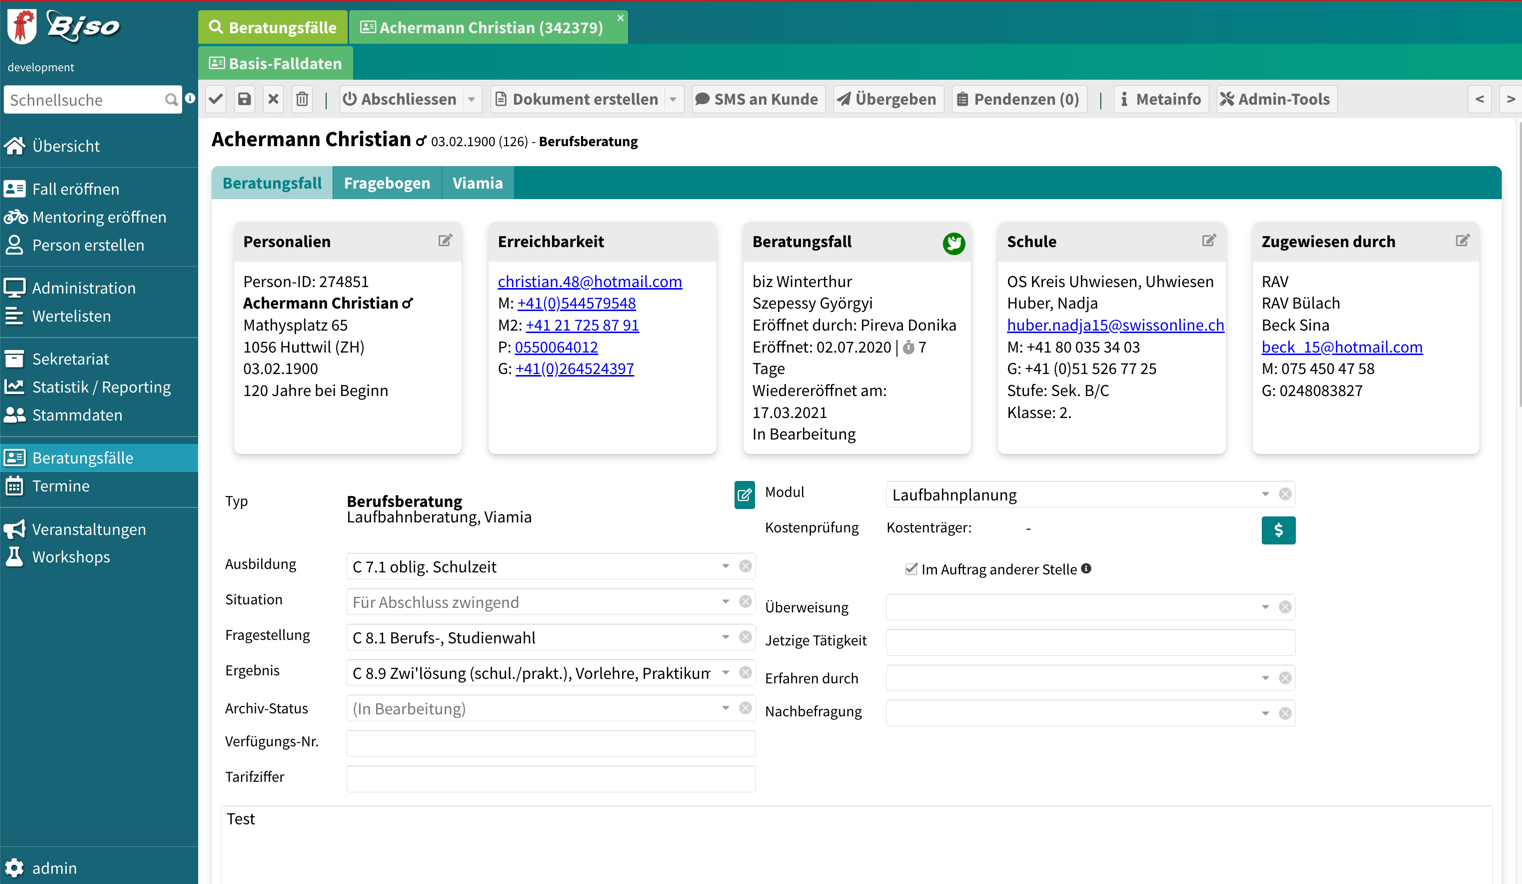Clear the Erfahren durch field with x icon
This screenshot has width=1522, height=884.
click(x=1285, y=678)
